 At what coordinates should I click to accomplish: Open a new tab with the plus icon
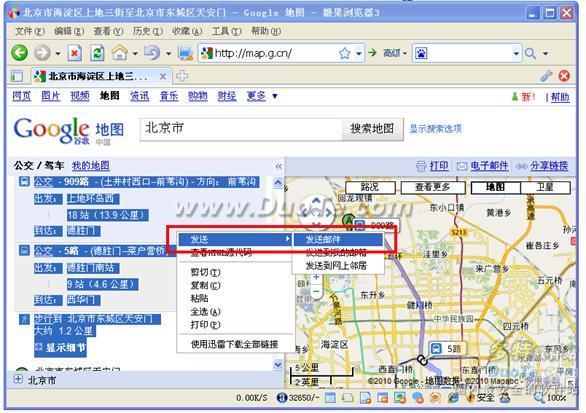(182, 76)
